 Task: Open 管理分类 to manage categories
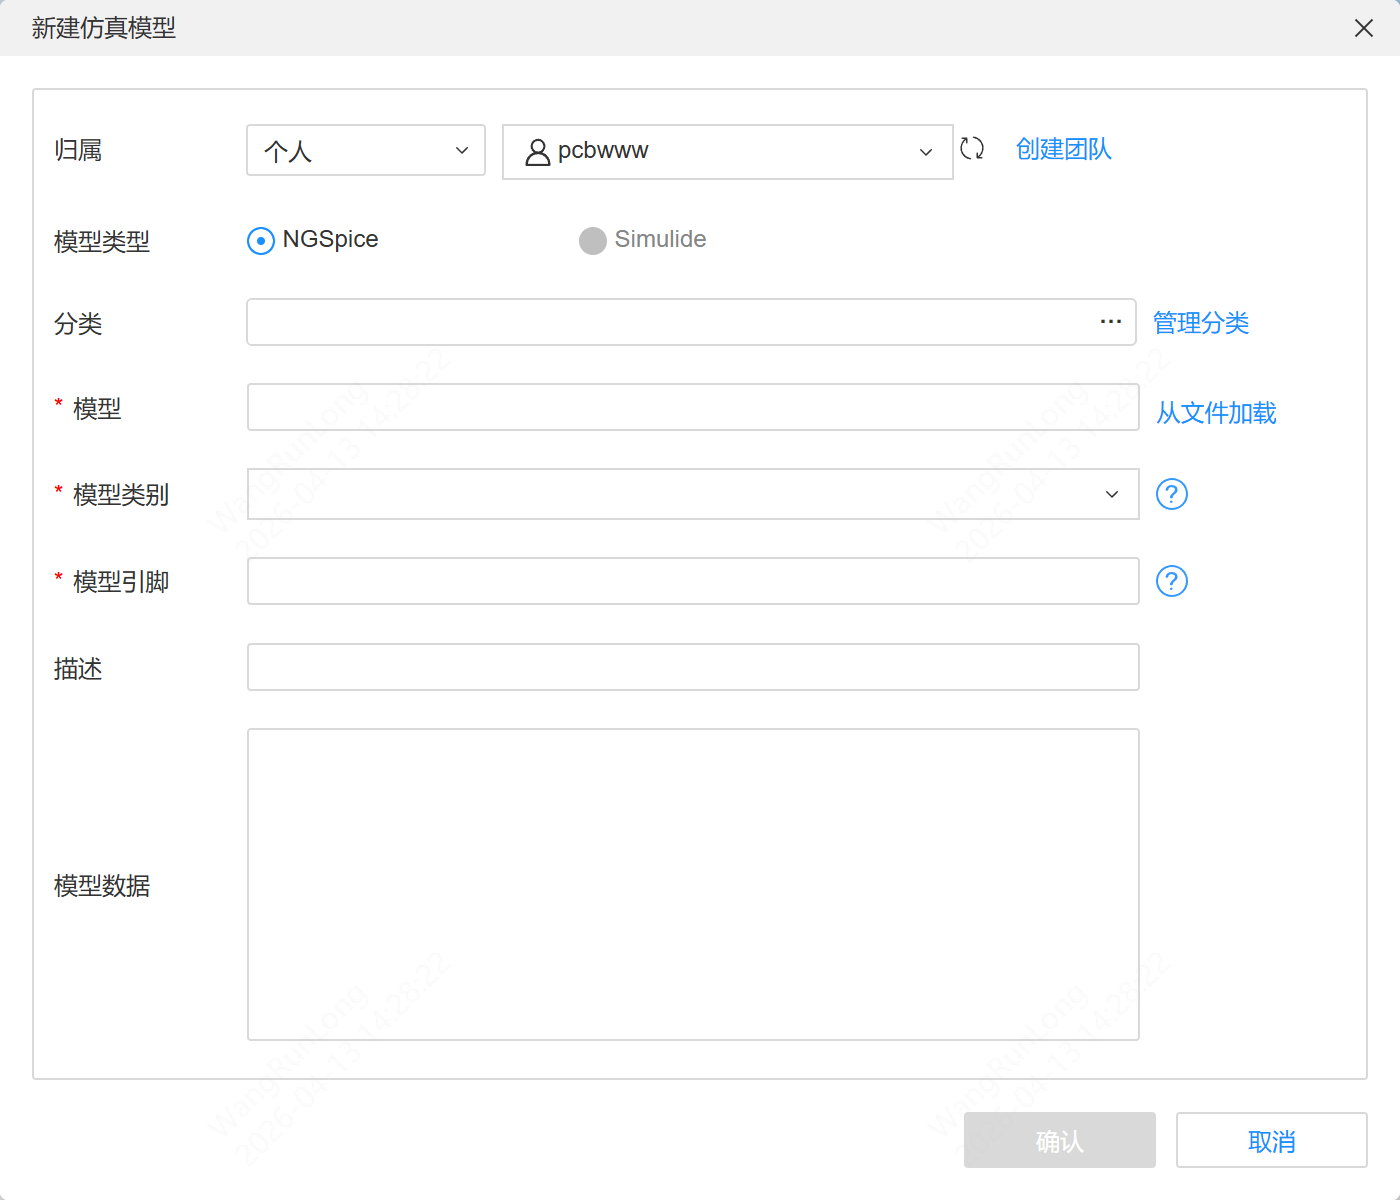(x=1200, y=322)
